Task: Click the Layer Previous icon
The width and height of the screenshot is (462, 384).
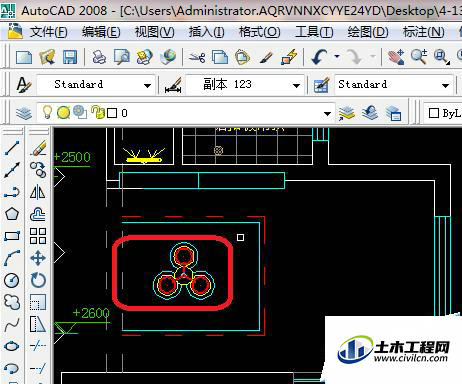Action: 370,113
